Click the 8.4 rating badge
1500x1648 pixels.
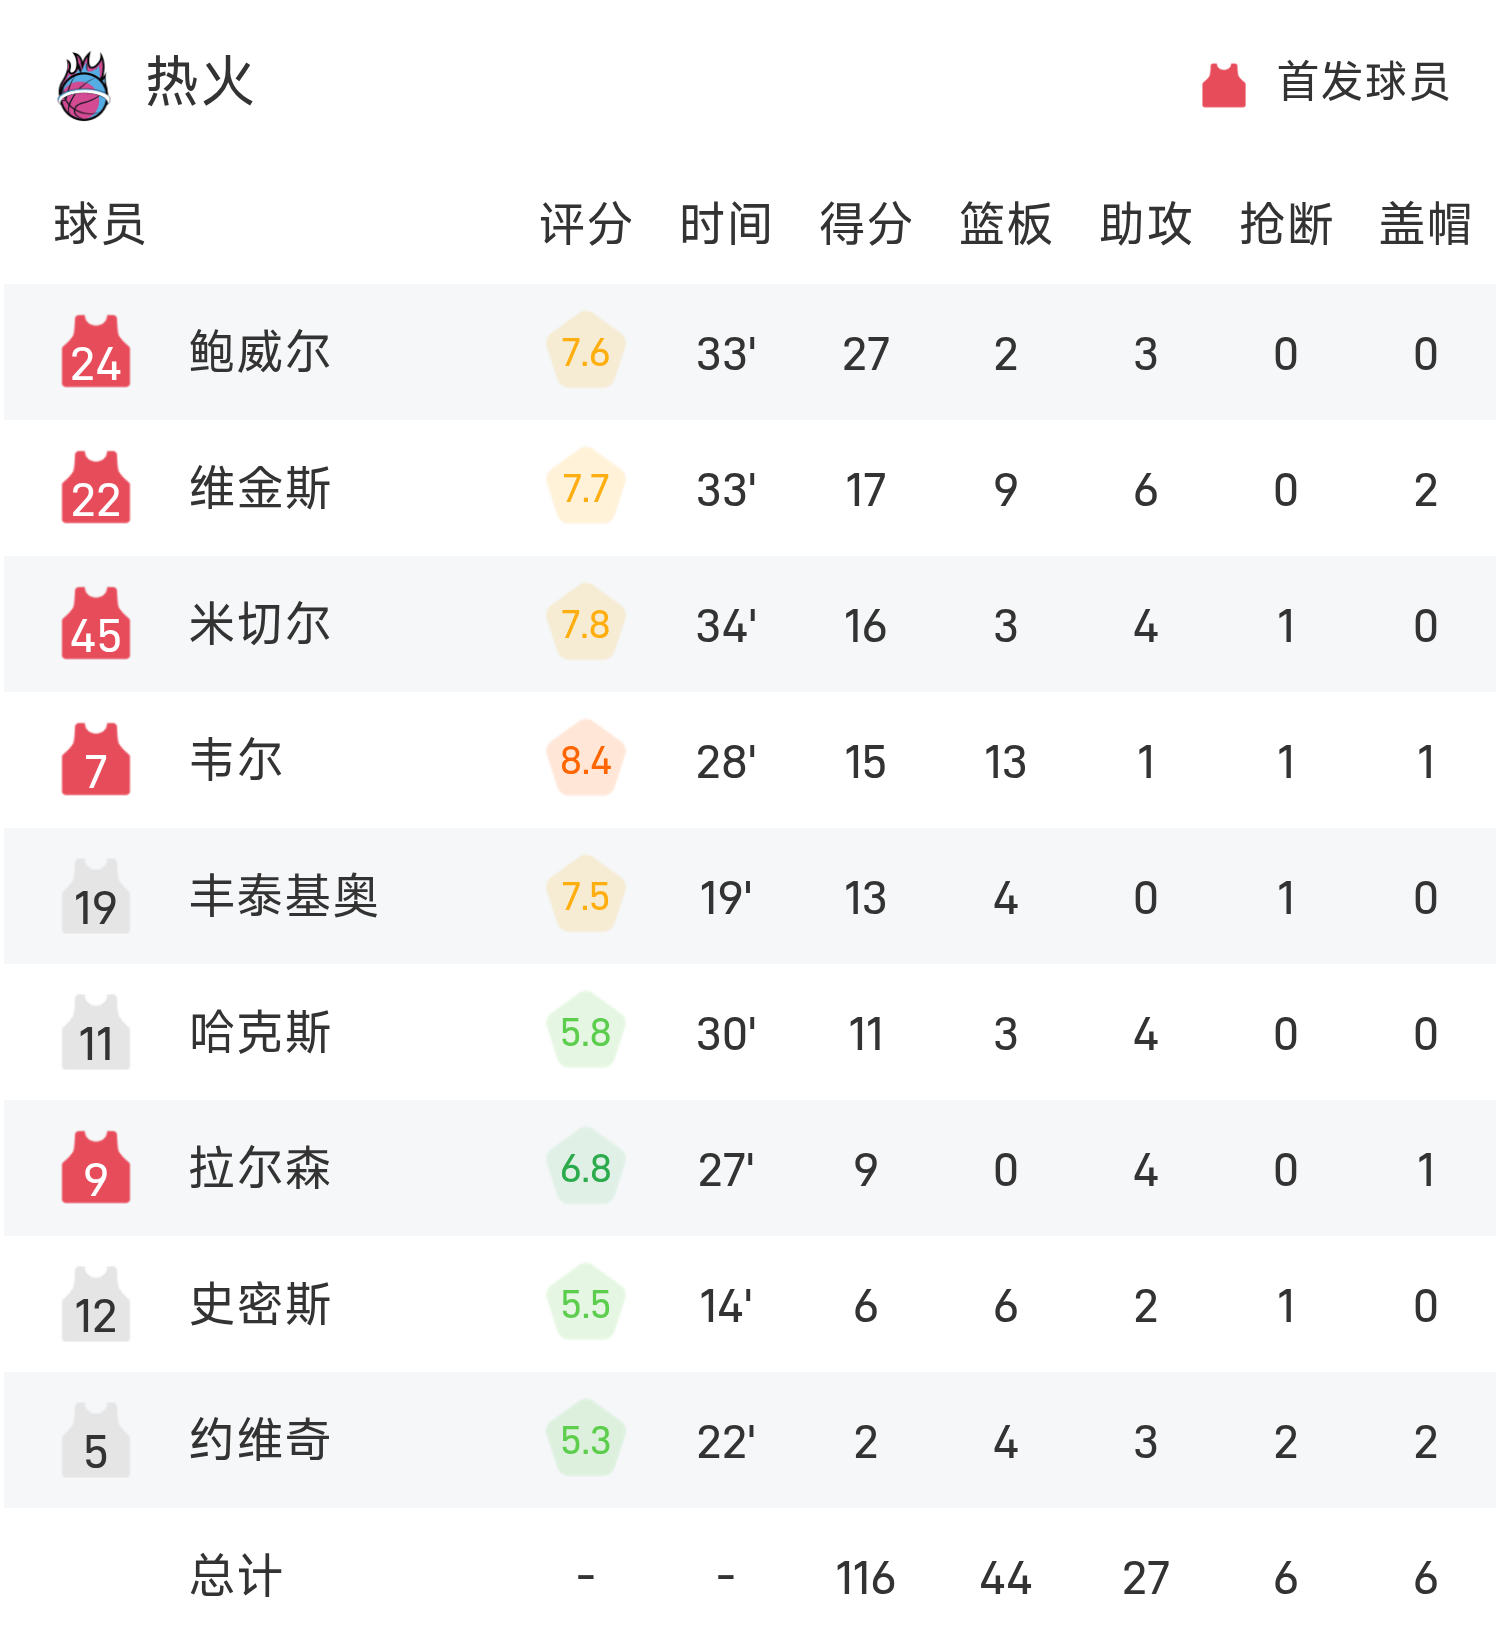[x=586, y=760]
